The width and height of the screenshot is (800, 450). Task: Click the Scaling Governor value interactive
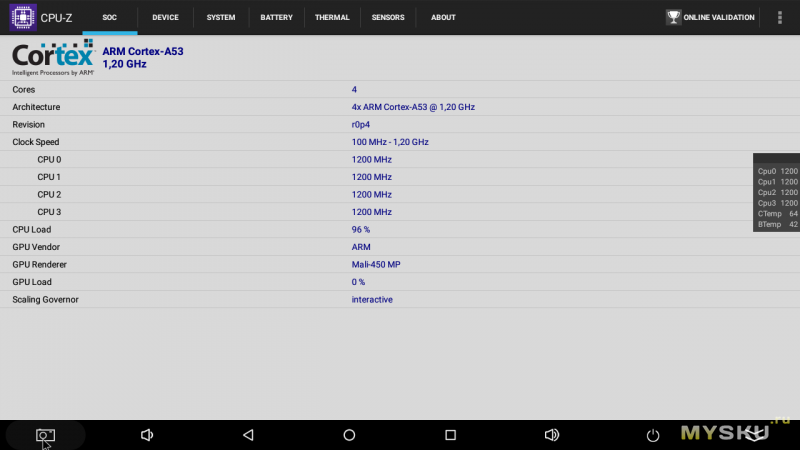point(372,299)
